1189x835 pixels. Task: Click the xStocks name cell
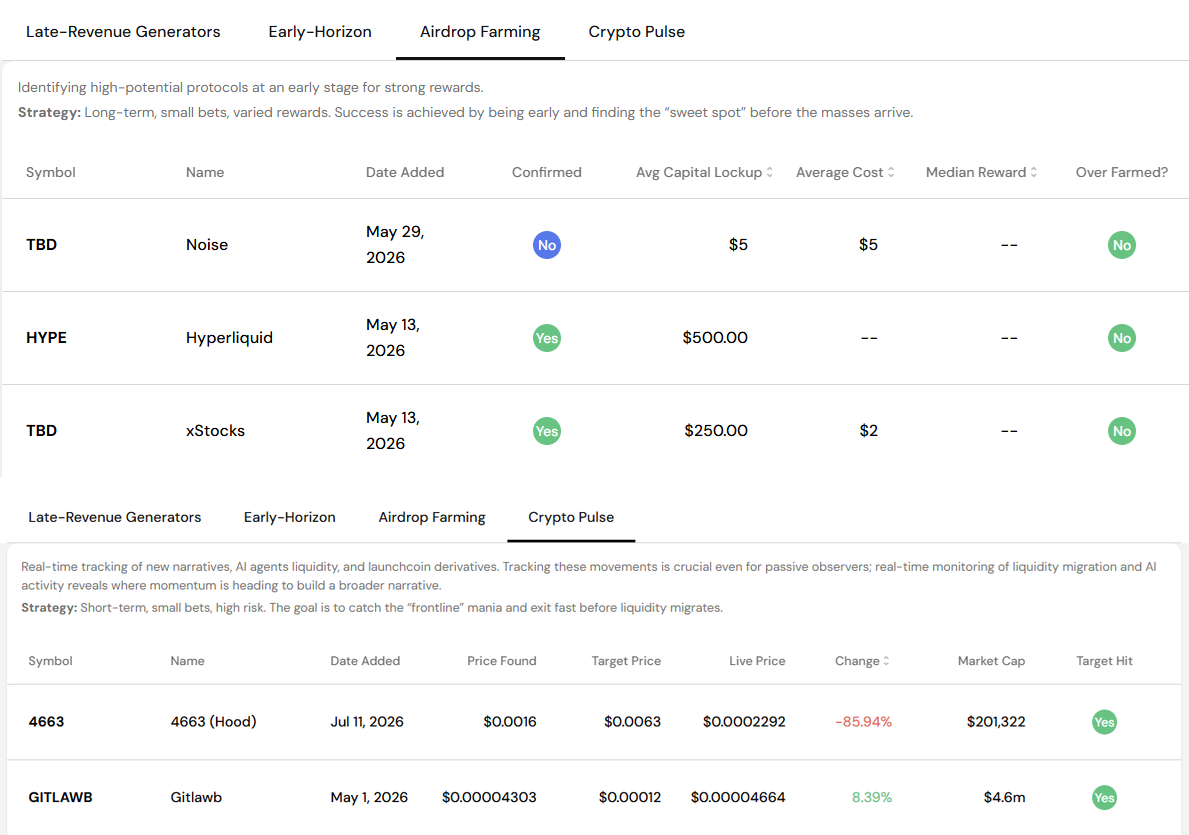[x=215, y=430]
